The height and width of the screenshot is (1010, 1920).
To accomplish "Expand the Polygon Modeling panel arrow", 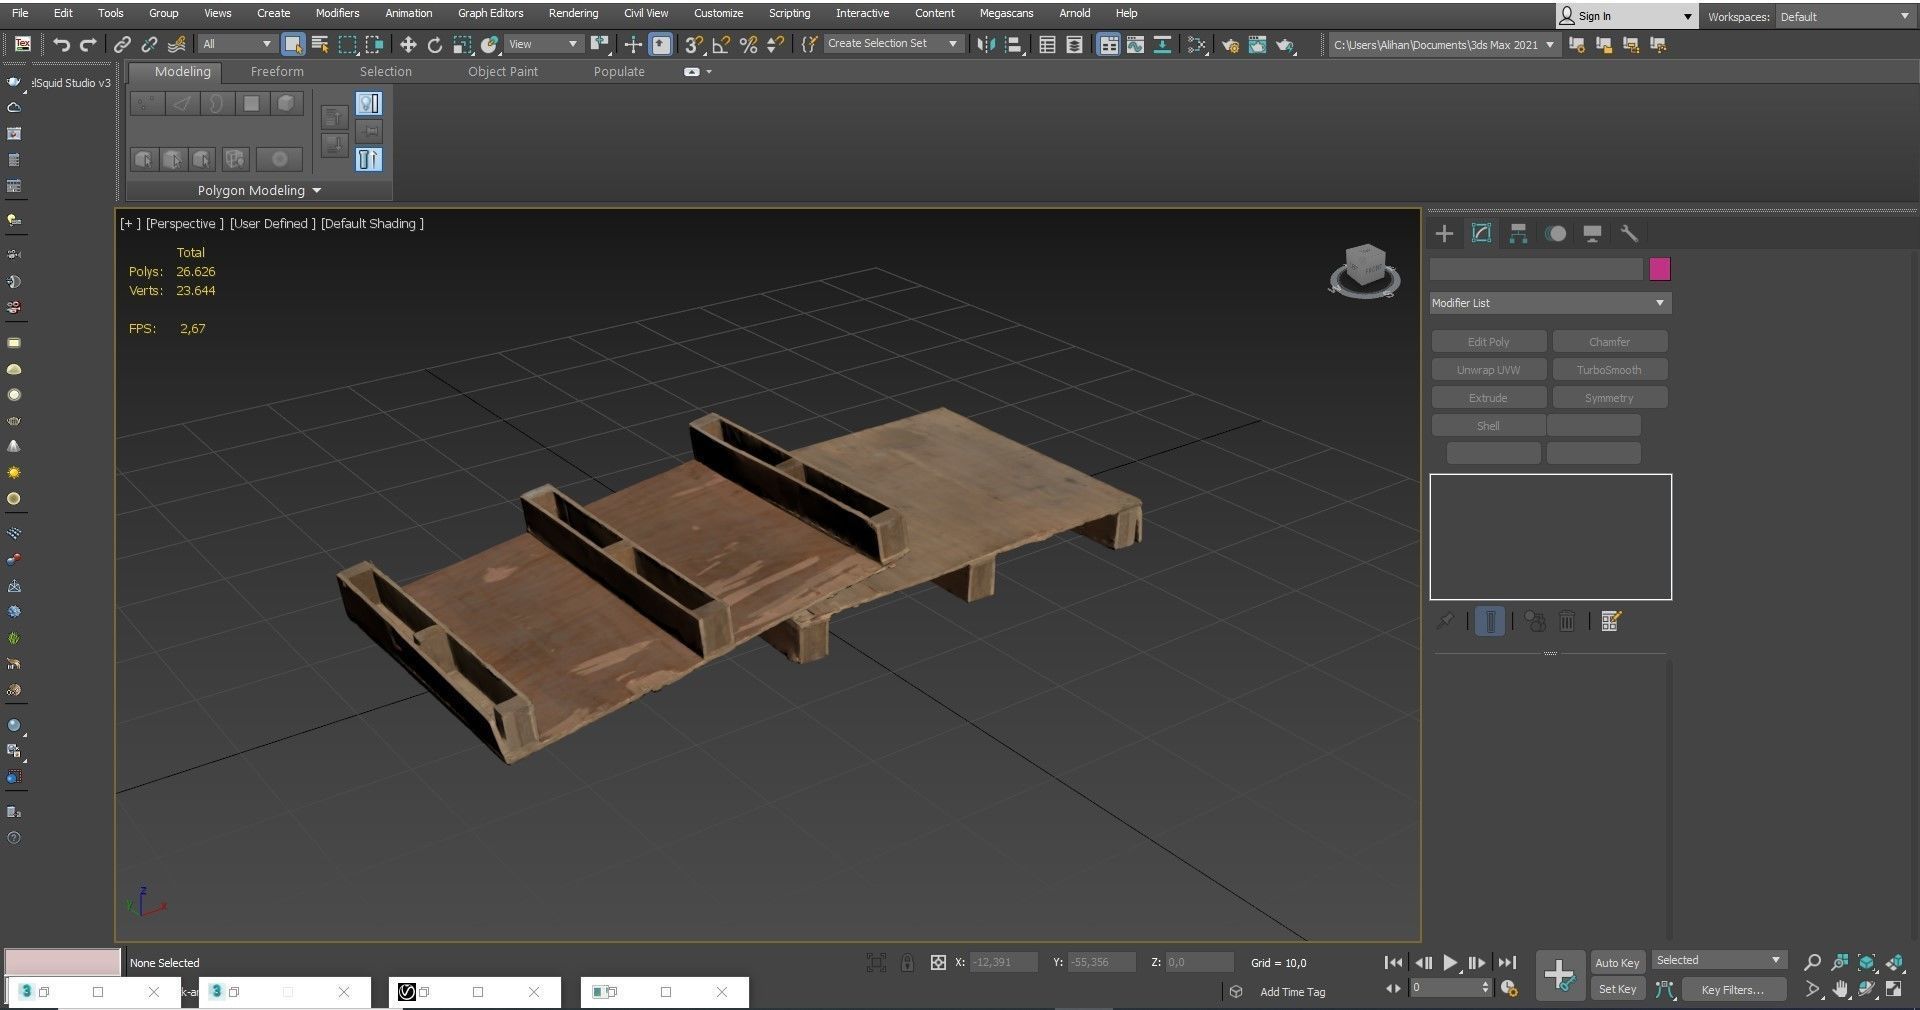I will (317, 190).
